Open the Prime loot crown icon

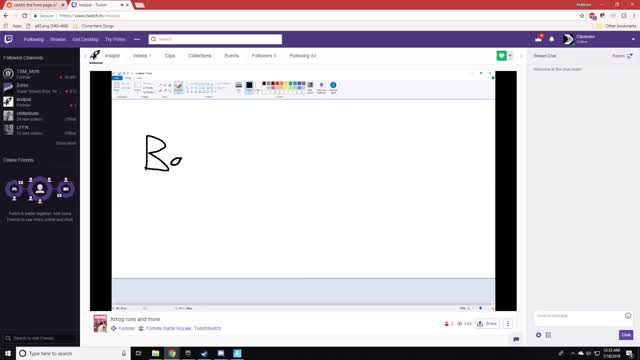point(539,39)
